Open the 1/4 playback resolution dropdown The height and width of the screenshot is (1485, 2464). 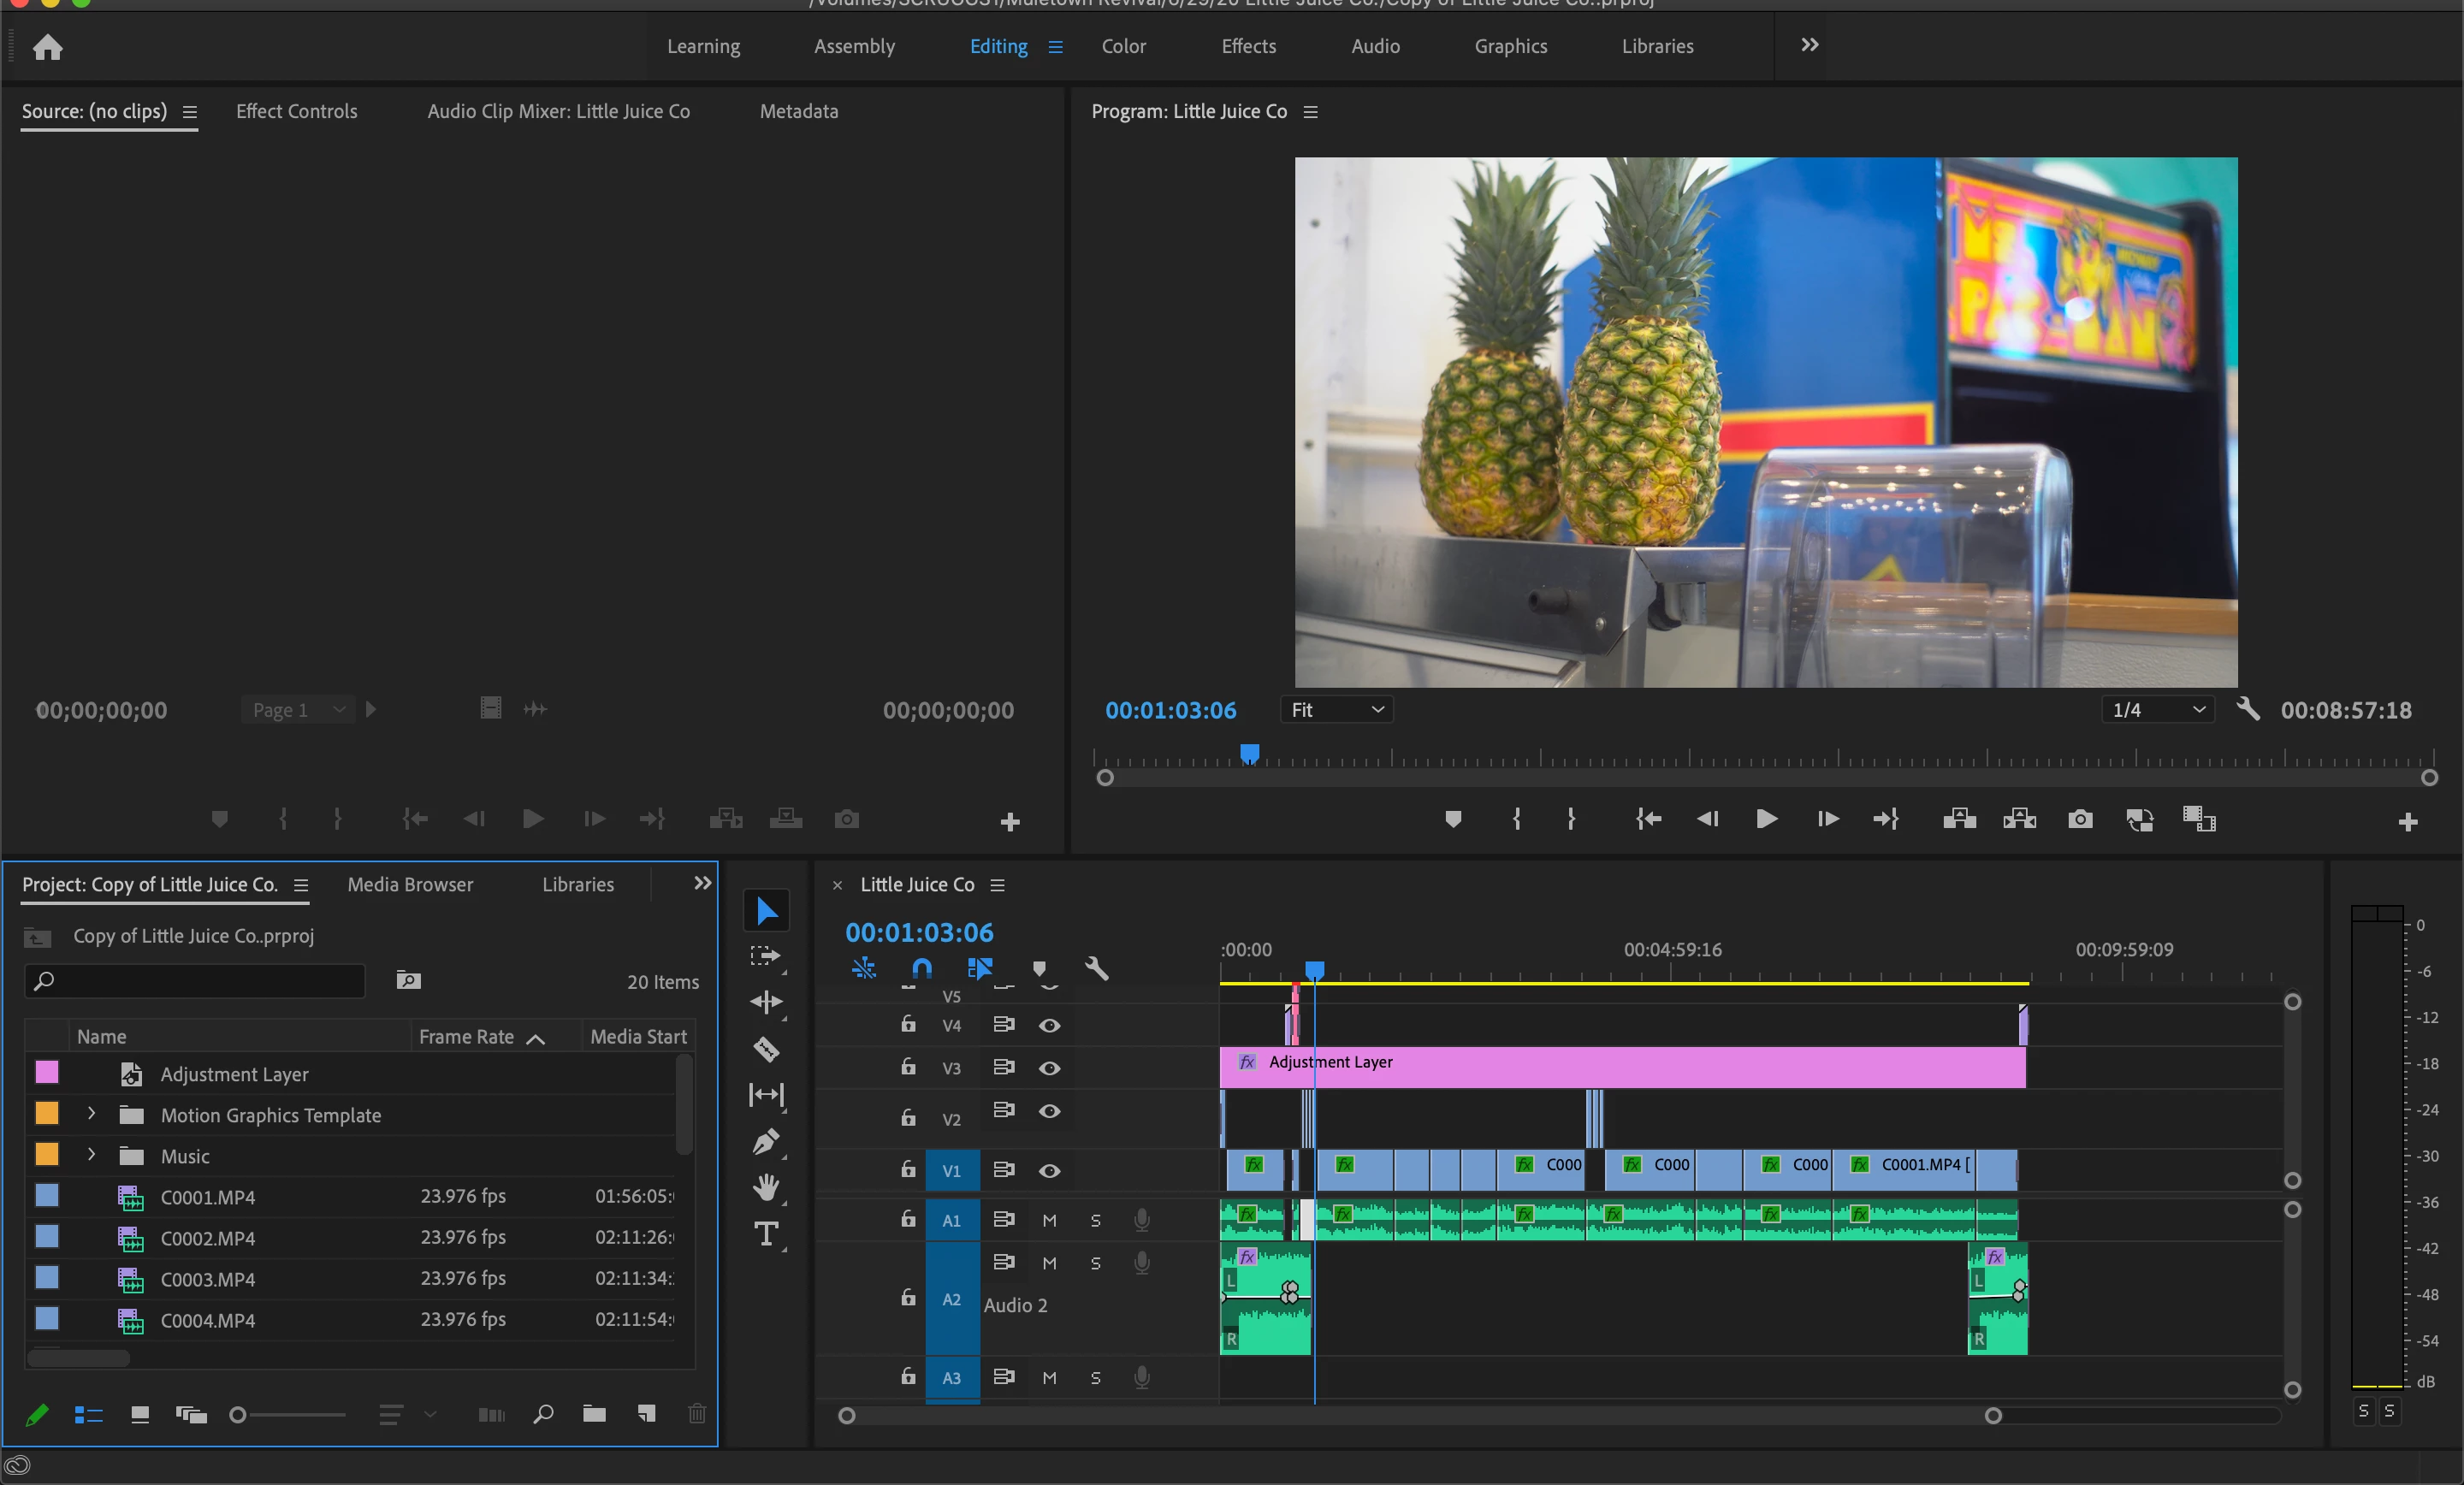pyautogui.click(x=2158, y=710)
